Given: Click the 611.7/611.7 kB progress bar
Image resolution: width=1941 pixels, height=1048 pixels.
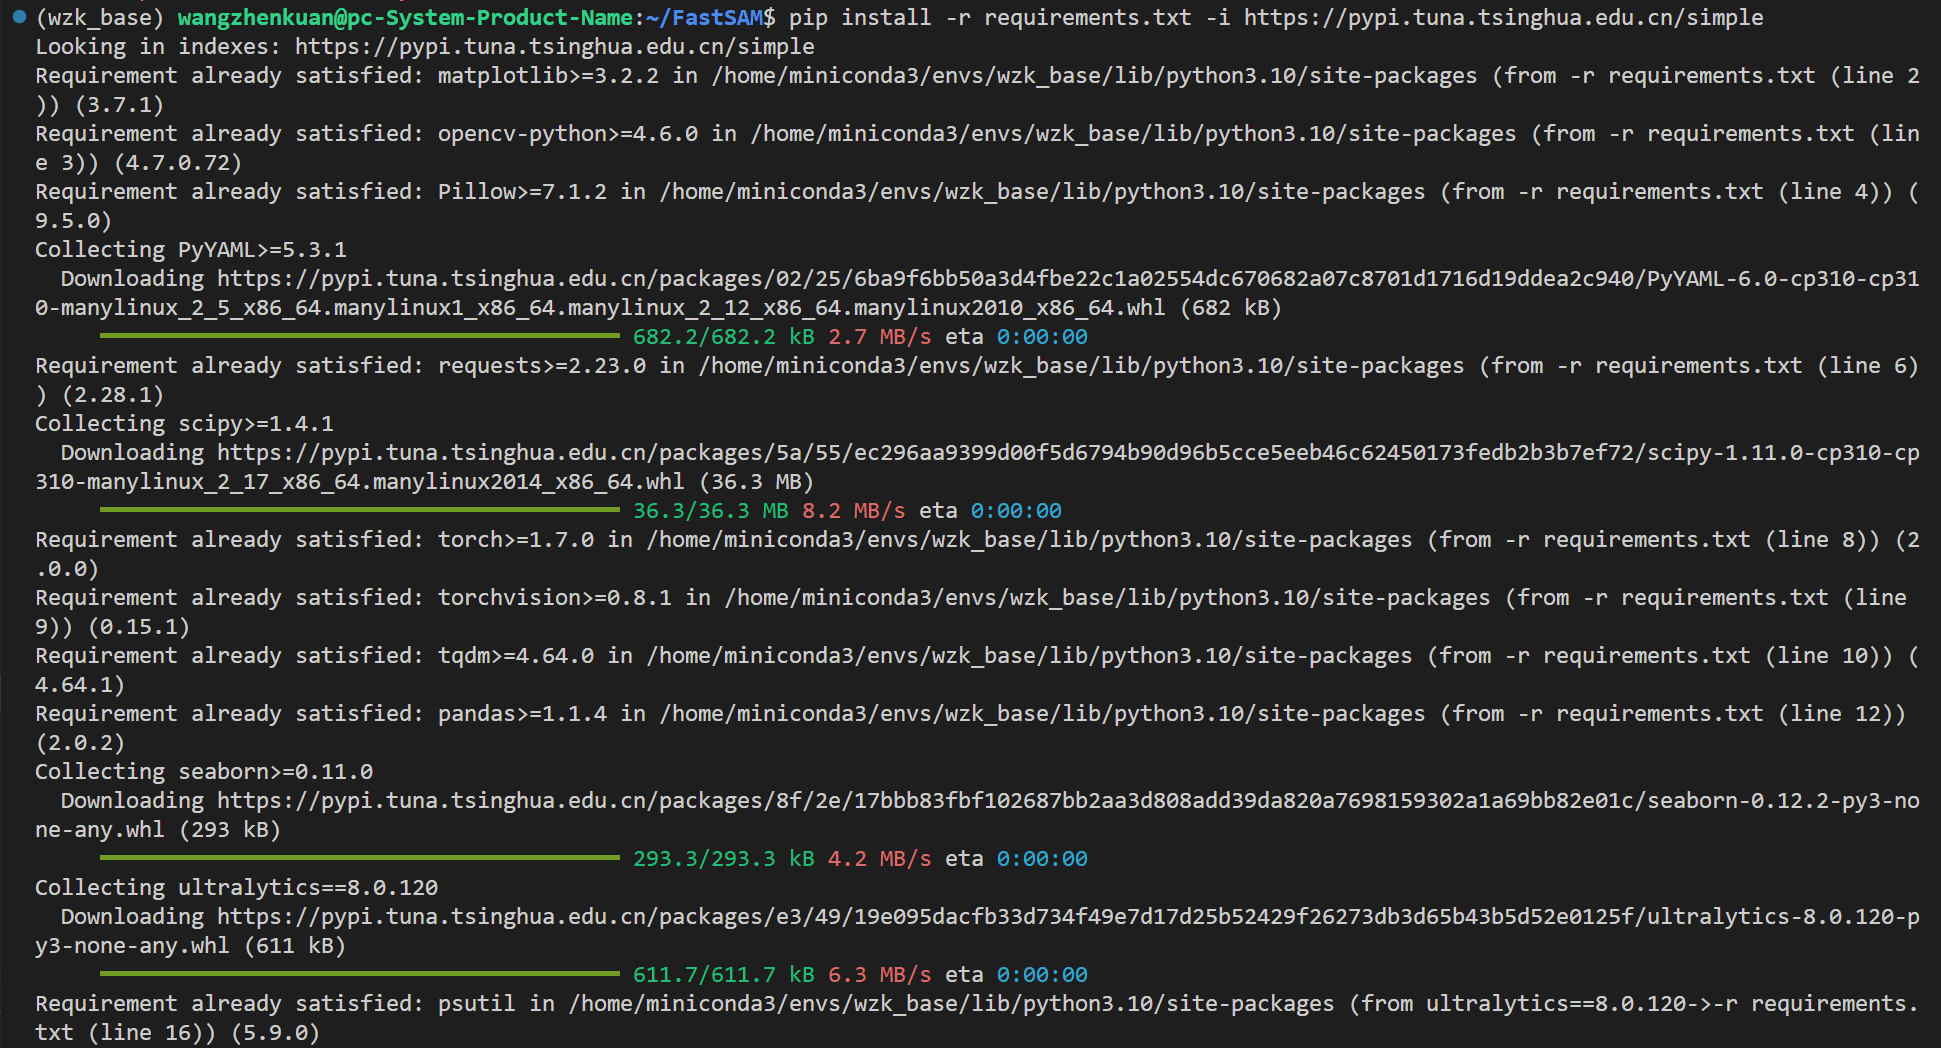Looking at the screenshot, I should coord(360,975).
